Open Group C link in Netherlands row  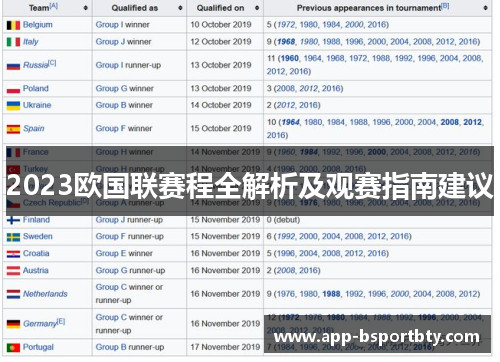(x=111, y=287)
